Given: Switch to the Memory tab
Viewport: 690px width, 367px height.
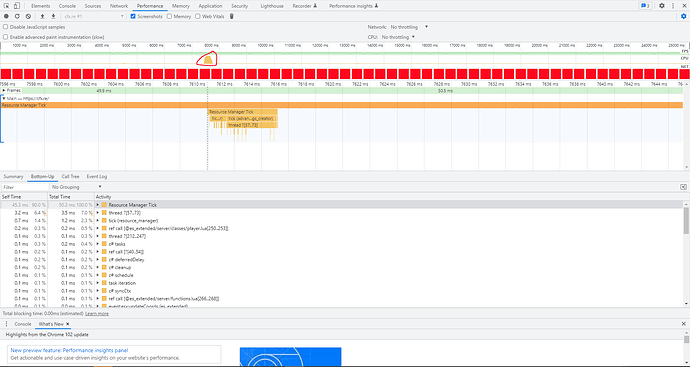Looking at the screenshot, I should 181,6.
